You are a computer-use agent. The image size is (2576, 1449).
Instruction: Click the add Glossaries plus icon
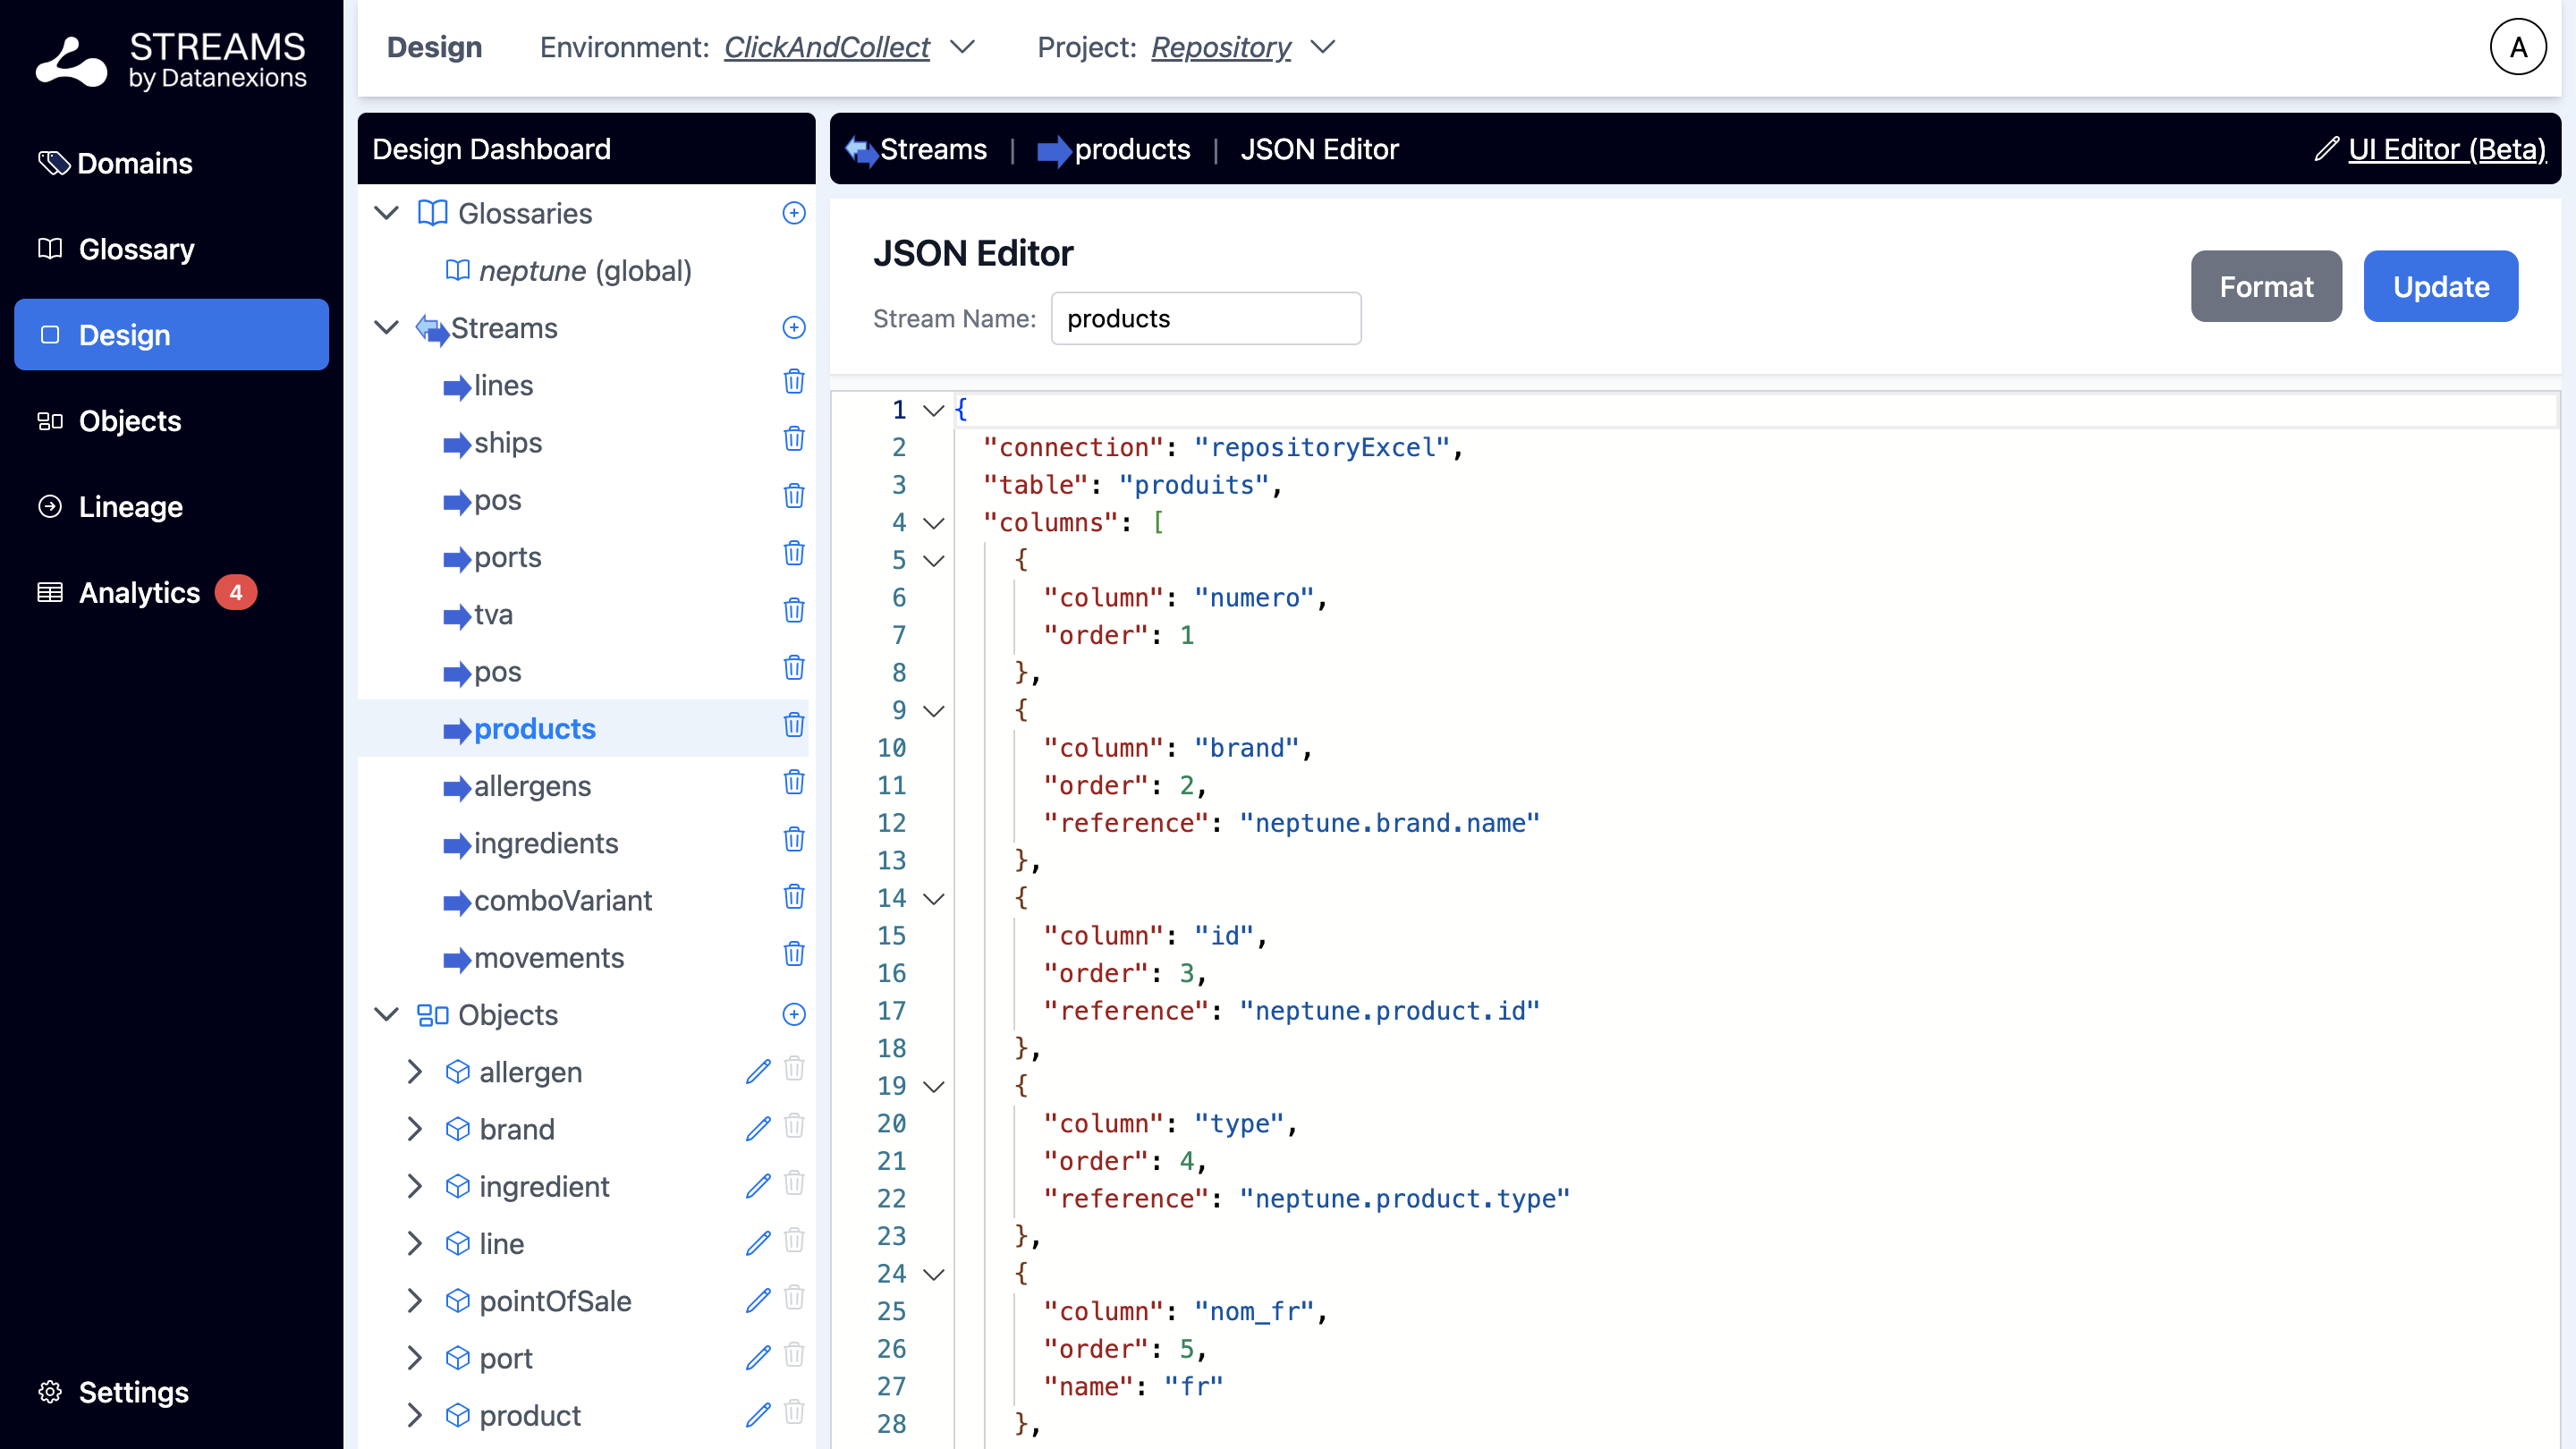click(794, 213)
